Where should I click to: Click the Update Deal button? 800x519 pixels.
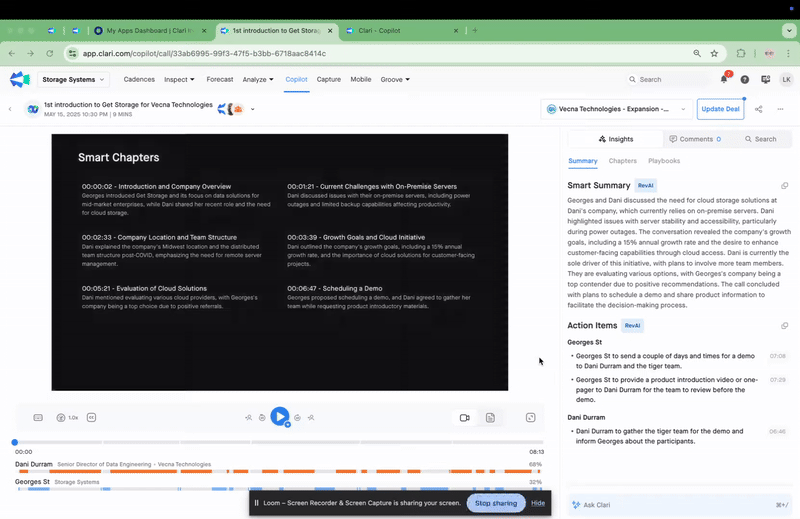720,109
